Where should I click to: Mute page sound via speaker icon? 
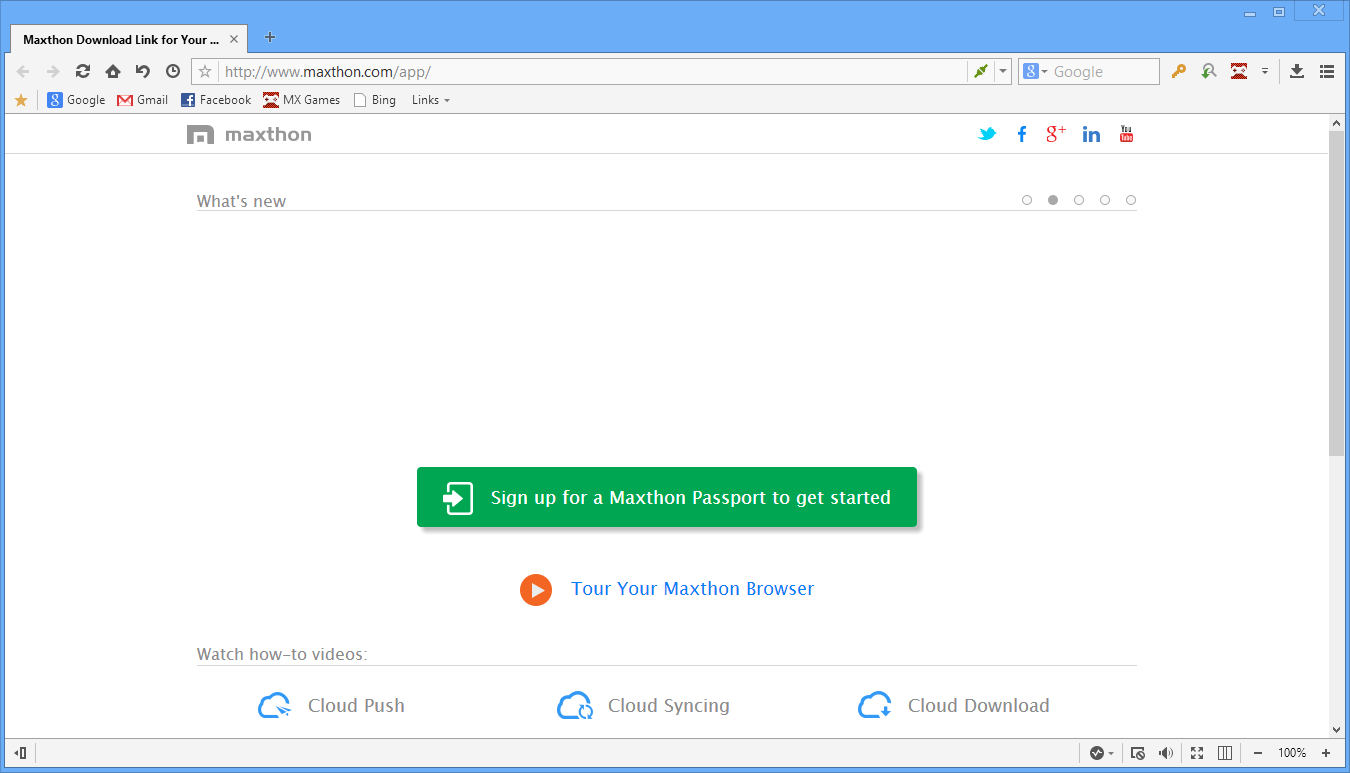(1166, 752)
